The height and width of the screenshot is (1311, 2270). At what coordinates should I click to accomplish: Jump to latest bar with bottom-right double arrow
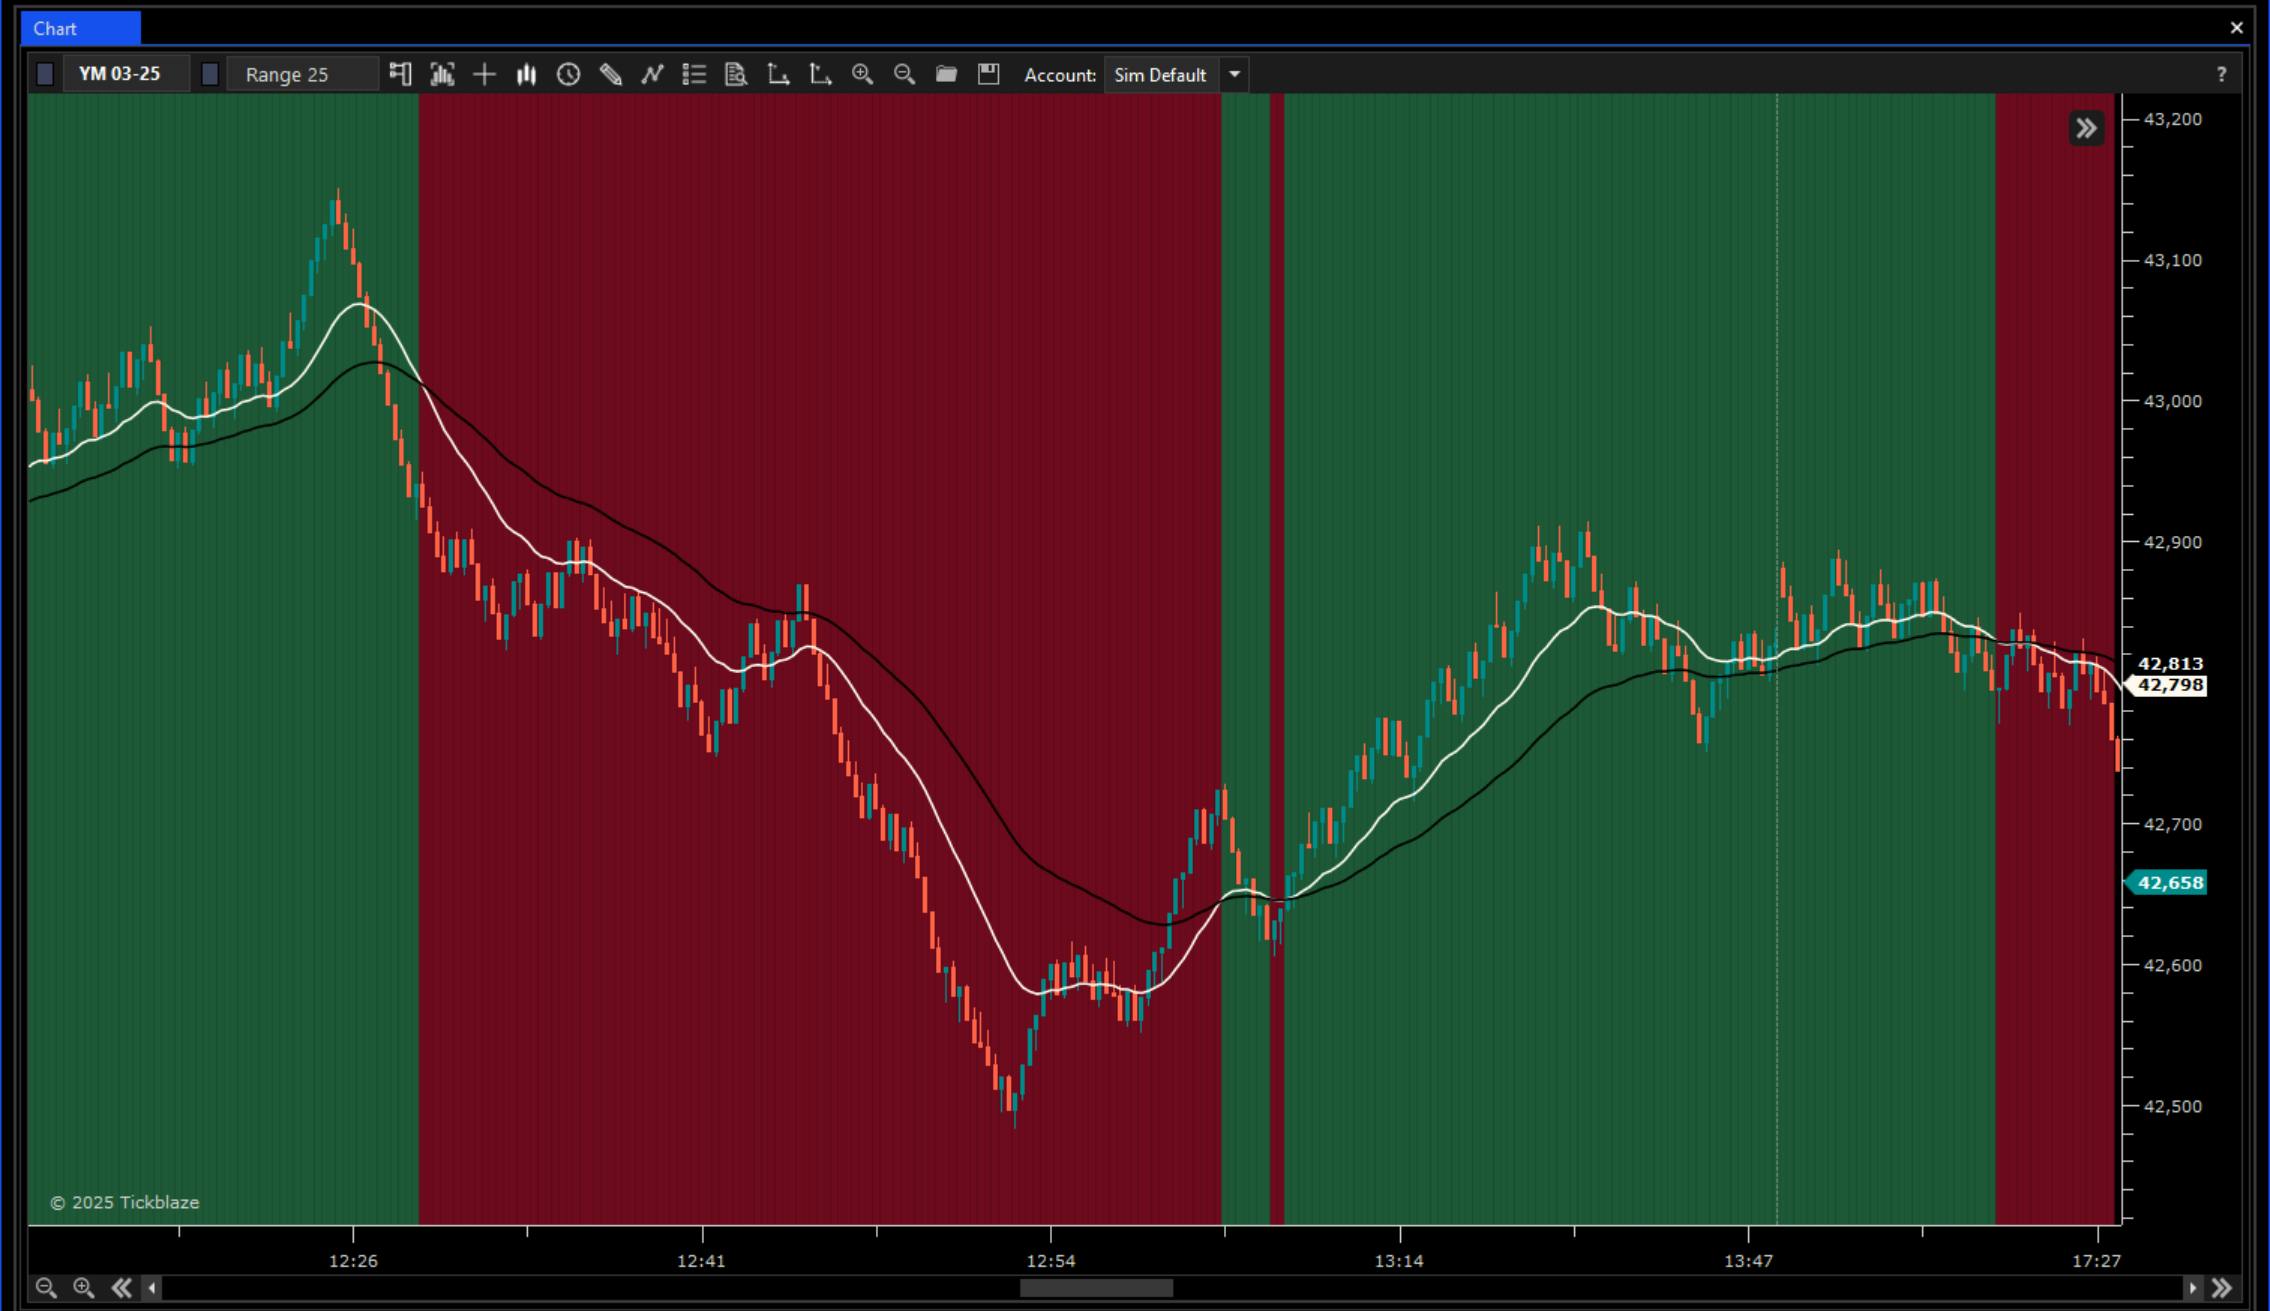(x=2222, y=1288)
